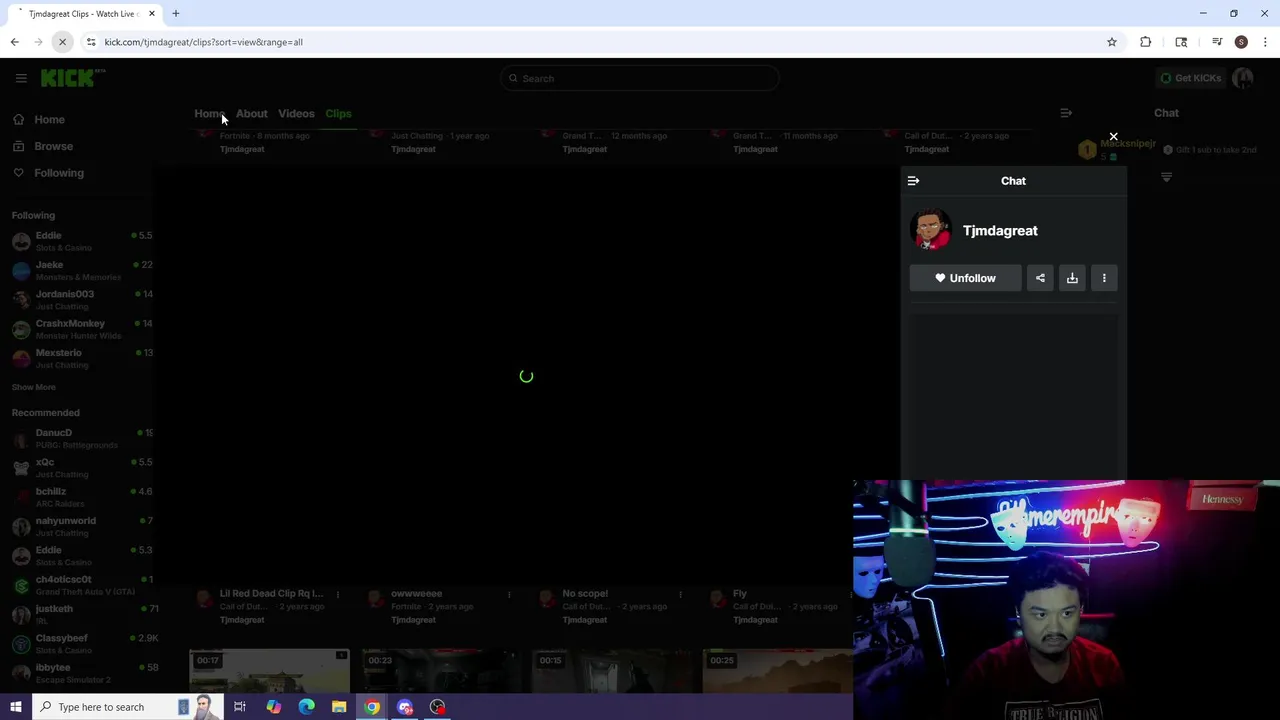View site information icon in address bar

91,42
